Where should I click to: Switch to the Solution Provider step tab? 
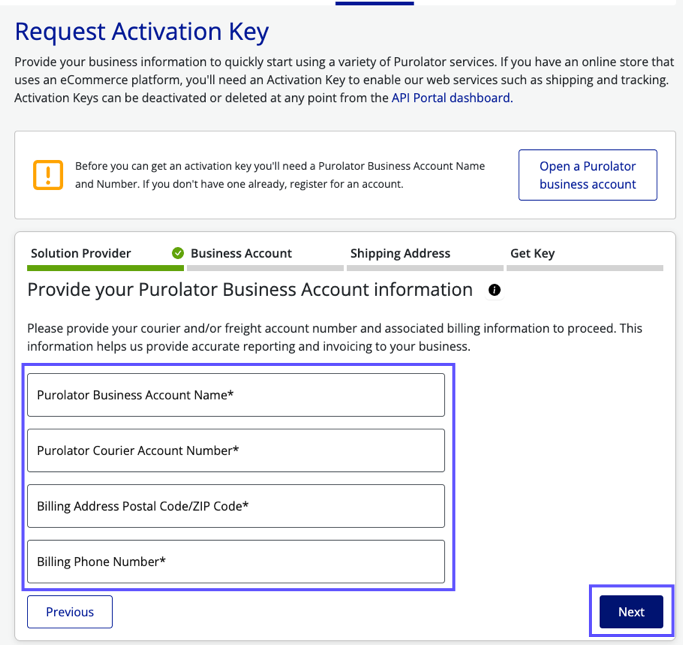pyautogui.click(x=81, y=253)
